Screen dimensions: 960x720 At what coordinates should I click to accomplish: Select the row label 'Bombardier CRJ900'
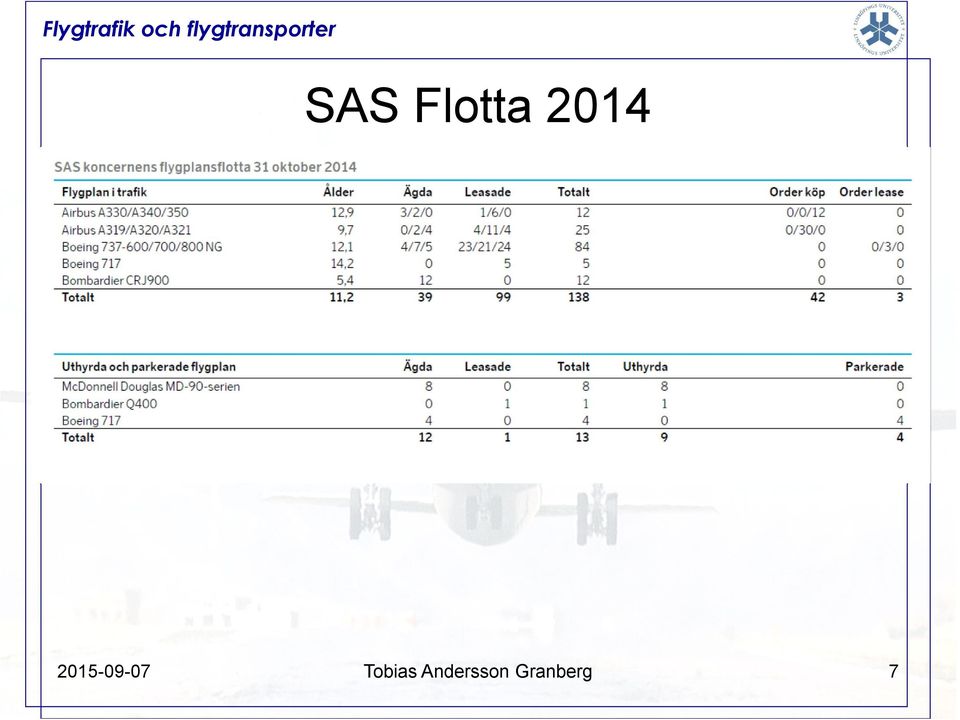(x=115, y=280)
